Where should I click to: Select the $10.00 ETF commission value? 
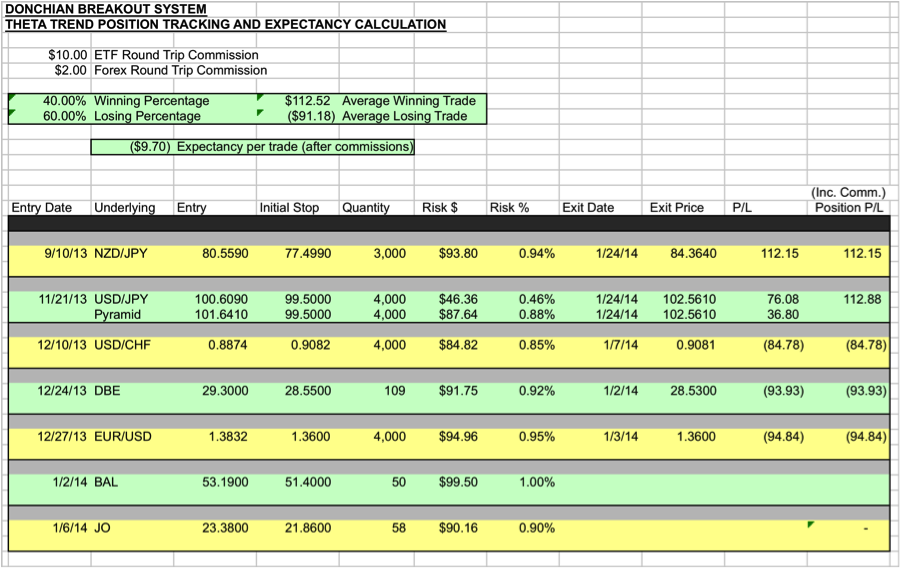pos(68,55)
